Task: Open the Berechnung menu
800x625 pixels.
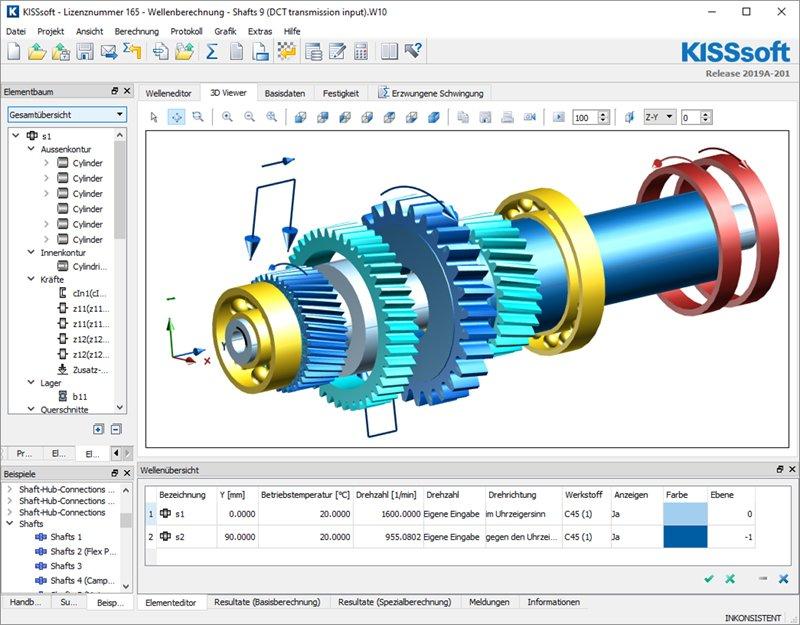Action: (136, 31)
